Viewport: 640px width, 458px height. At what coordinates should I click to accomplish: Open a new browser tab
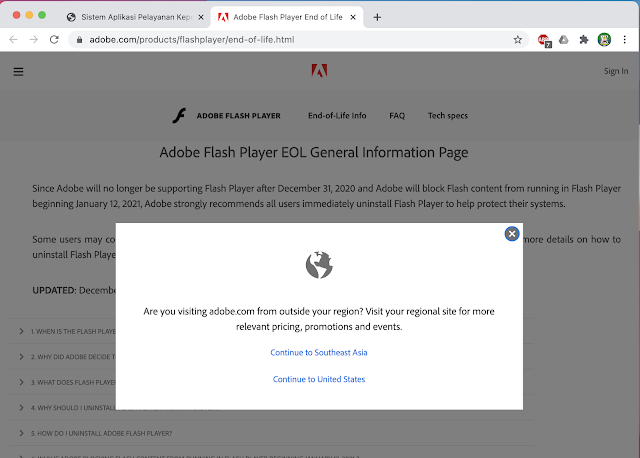[377, 17]
